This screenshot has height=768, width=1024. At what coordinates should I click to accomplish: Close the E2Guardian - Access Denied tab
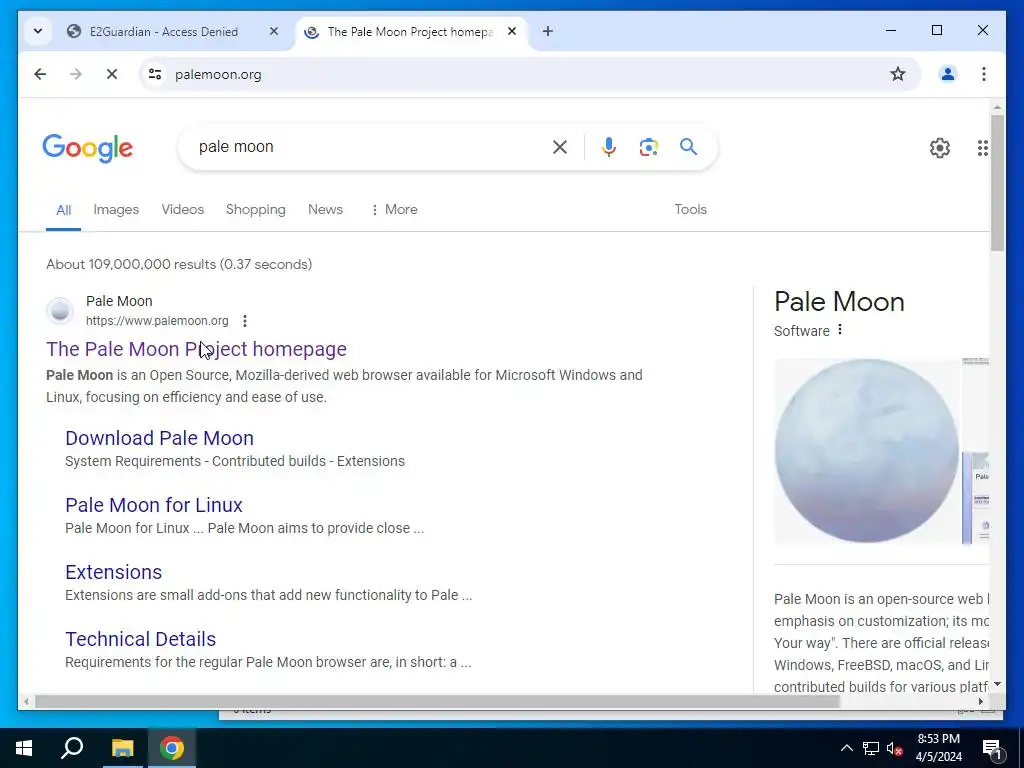[274, 31]
